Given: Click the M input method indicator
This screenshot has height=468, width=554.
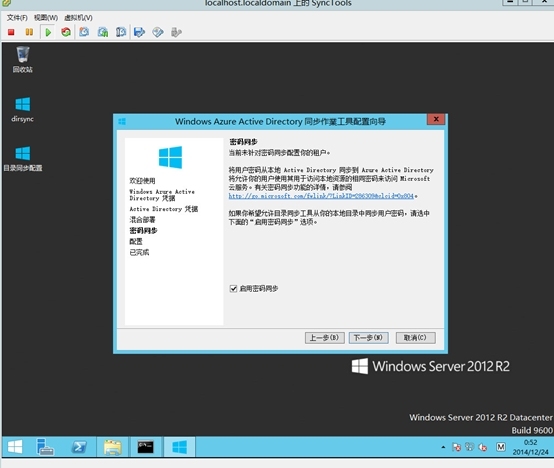Looking at the screenshot, I should click(x=501, y=447).
